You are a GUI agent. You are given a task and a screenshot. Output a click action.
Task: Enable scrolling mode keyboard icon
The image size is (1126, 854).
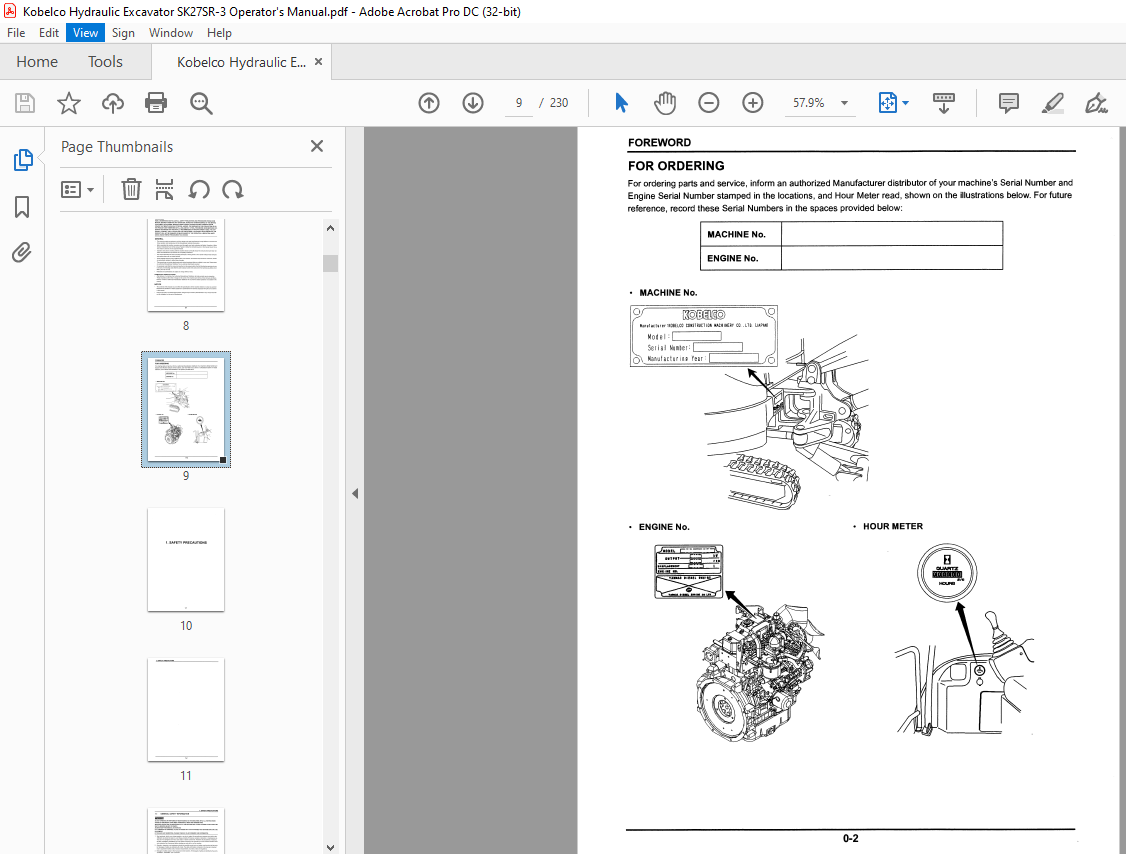tap(944, 103)
